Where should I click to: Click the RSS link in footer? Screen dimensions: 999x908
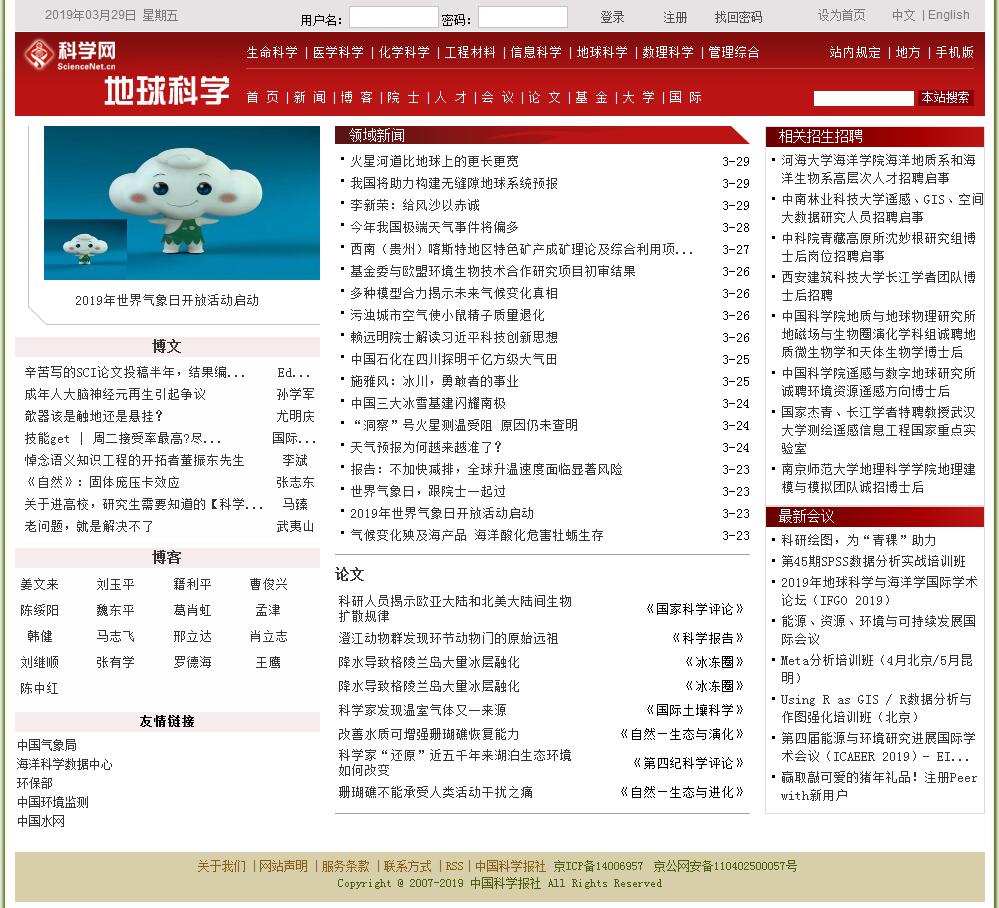[454, 866]
